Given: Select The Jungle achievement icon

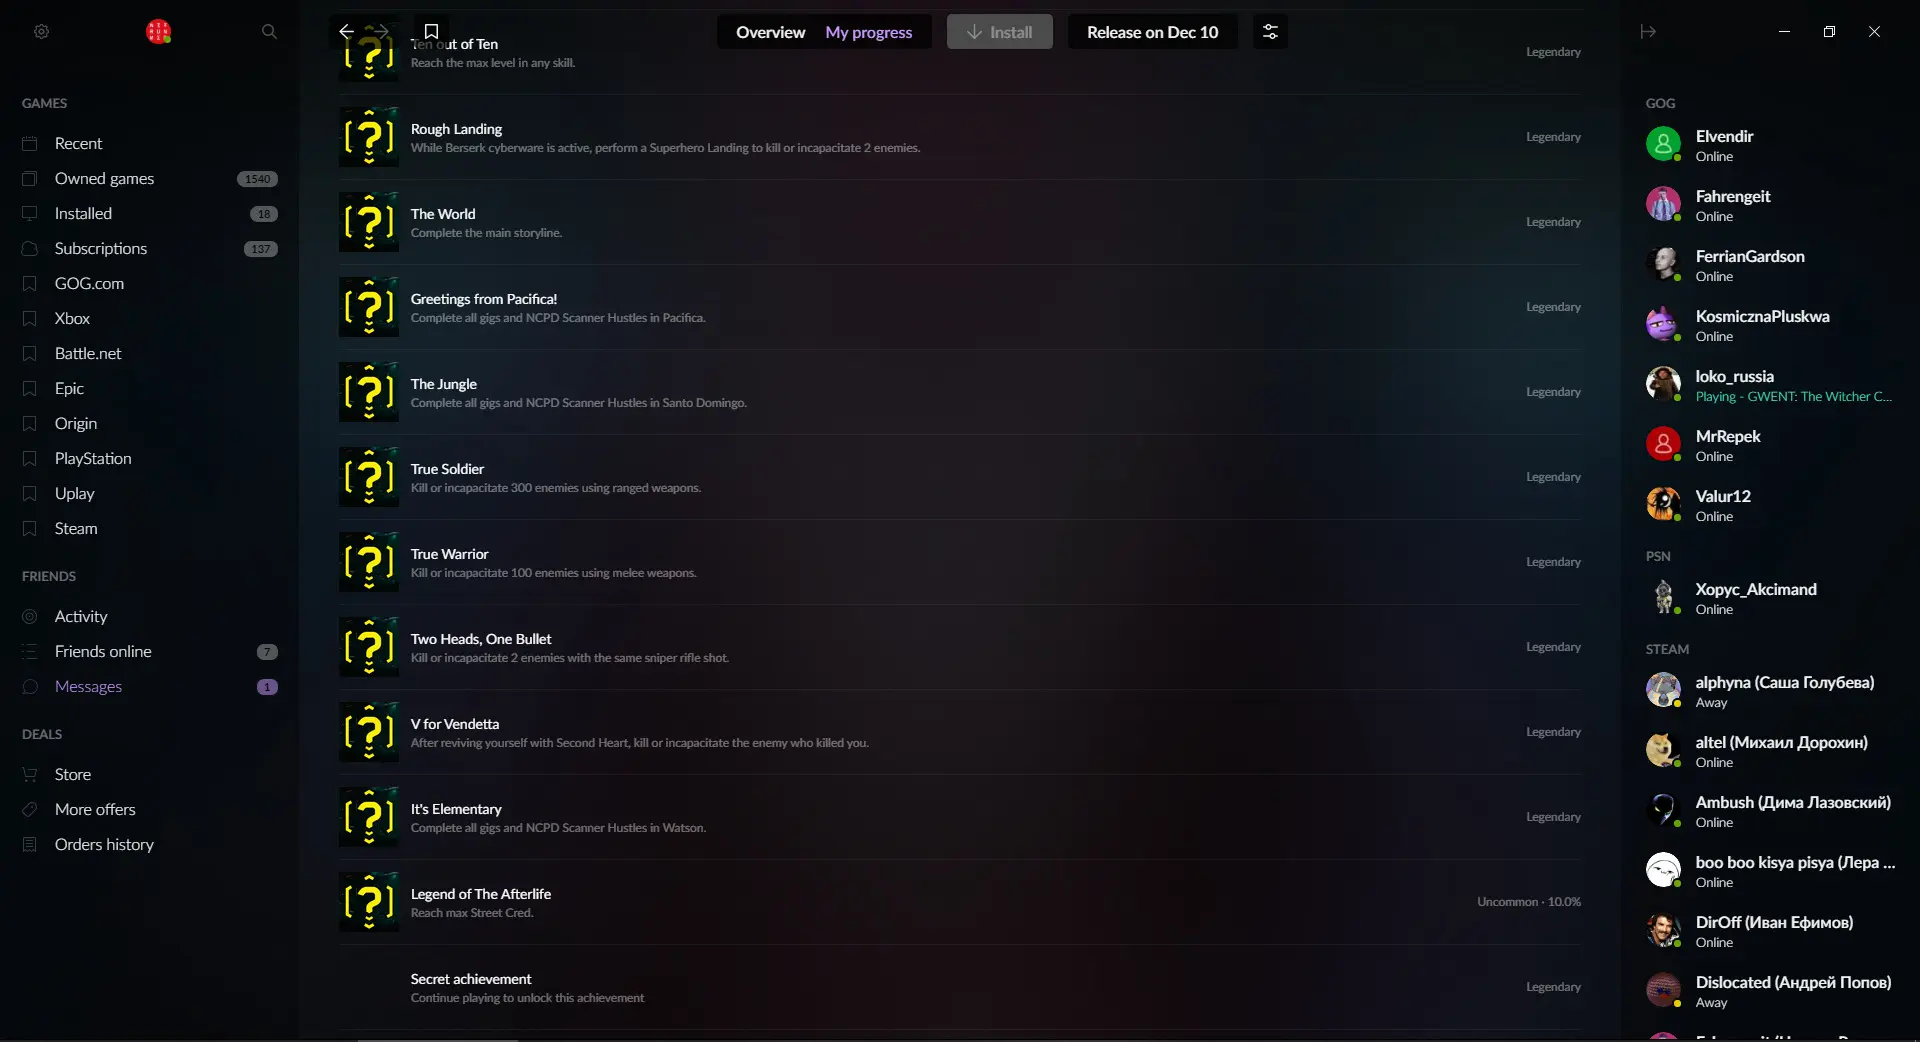Looking at the screenshot, I should (x=369, y=392).
